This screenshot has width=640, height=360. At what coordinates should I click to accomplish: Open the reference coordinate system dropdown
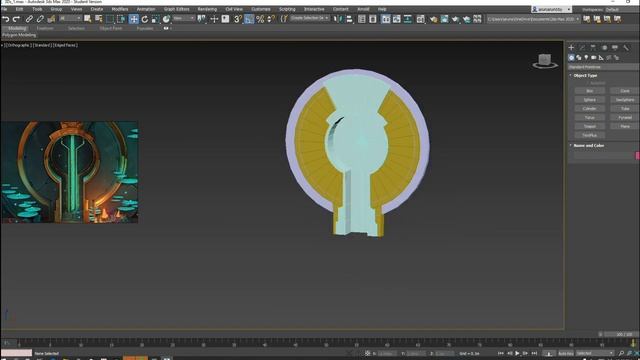(183, 19)
